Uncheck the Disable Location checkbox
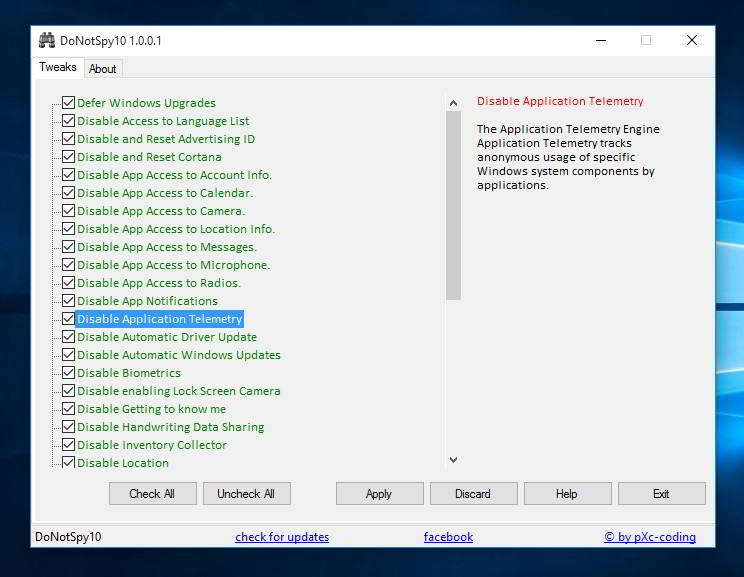744x577 pixels. pos(68,462)
